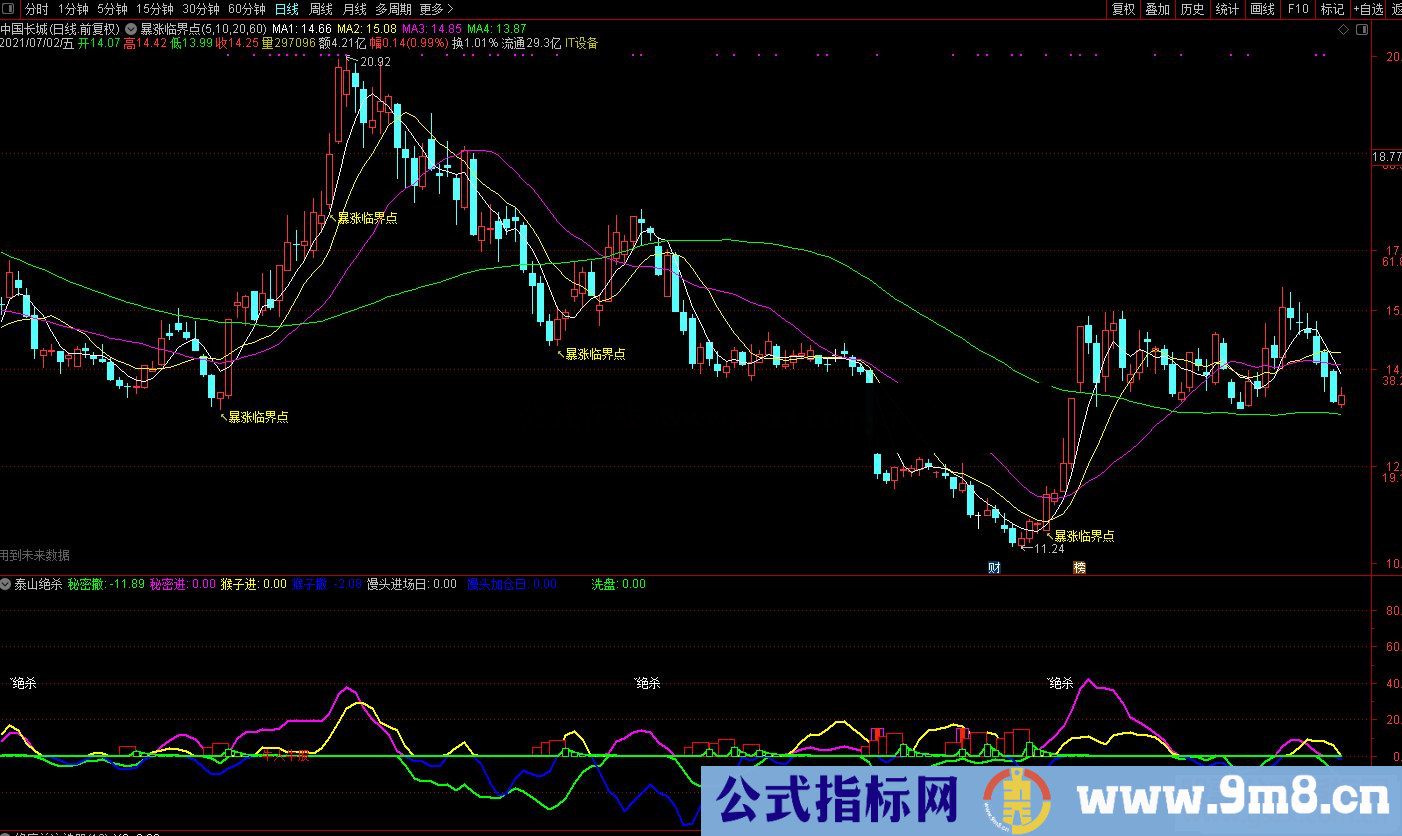This screenshot has width=1402, height=836.
Task: Switch to 周线 weekly chart
Action: (x=321, y=9)
